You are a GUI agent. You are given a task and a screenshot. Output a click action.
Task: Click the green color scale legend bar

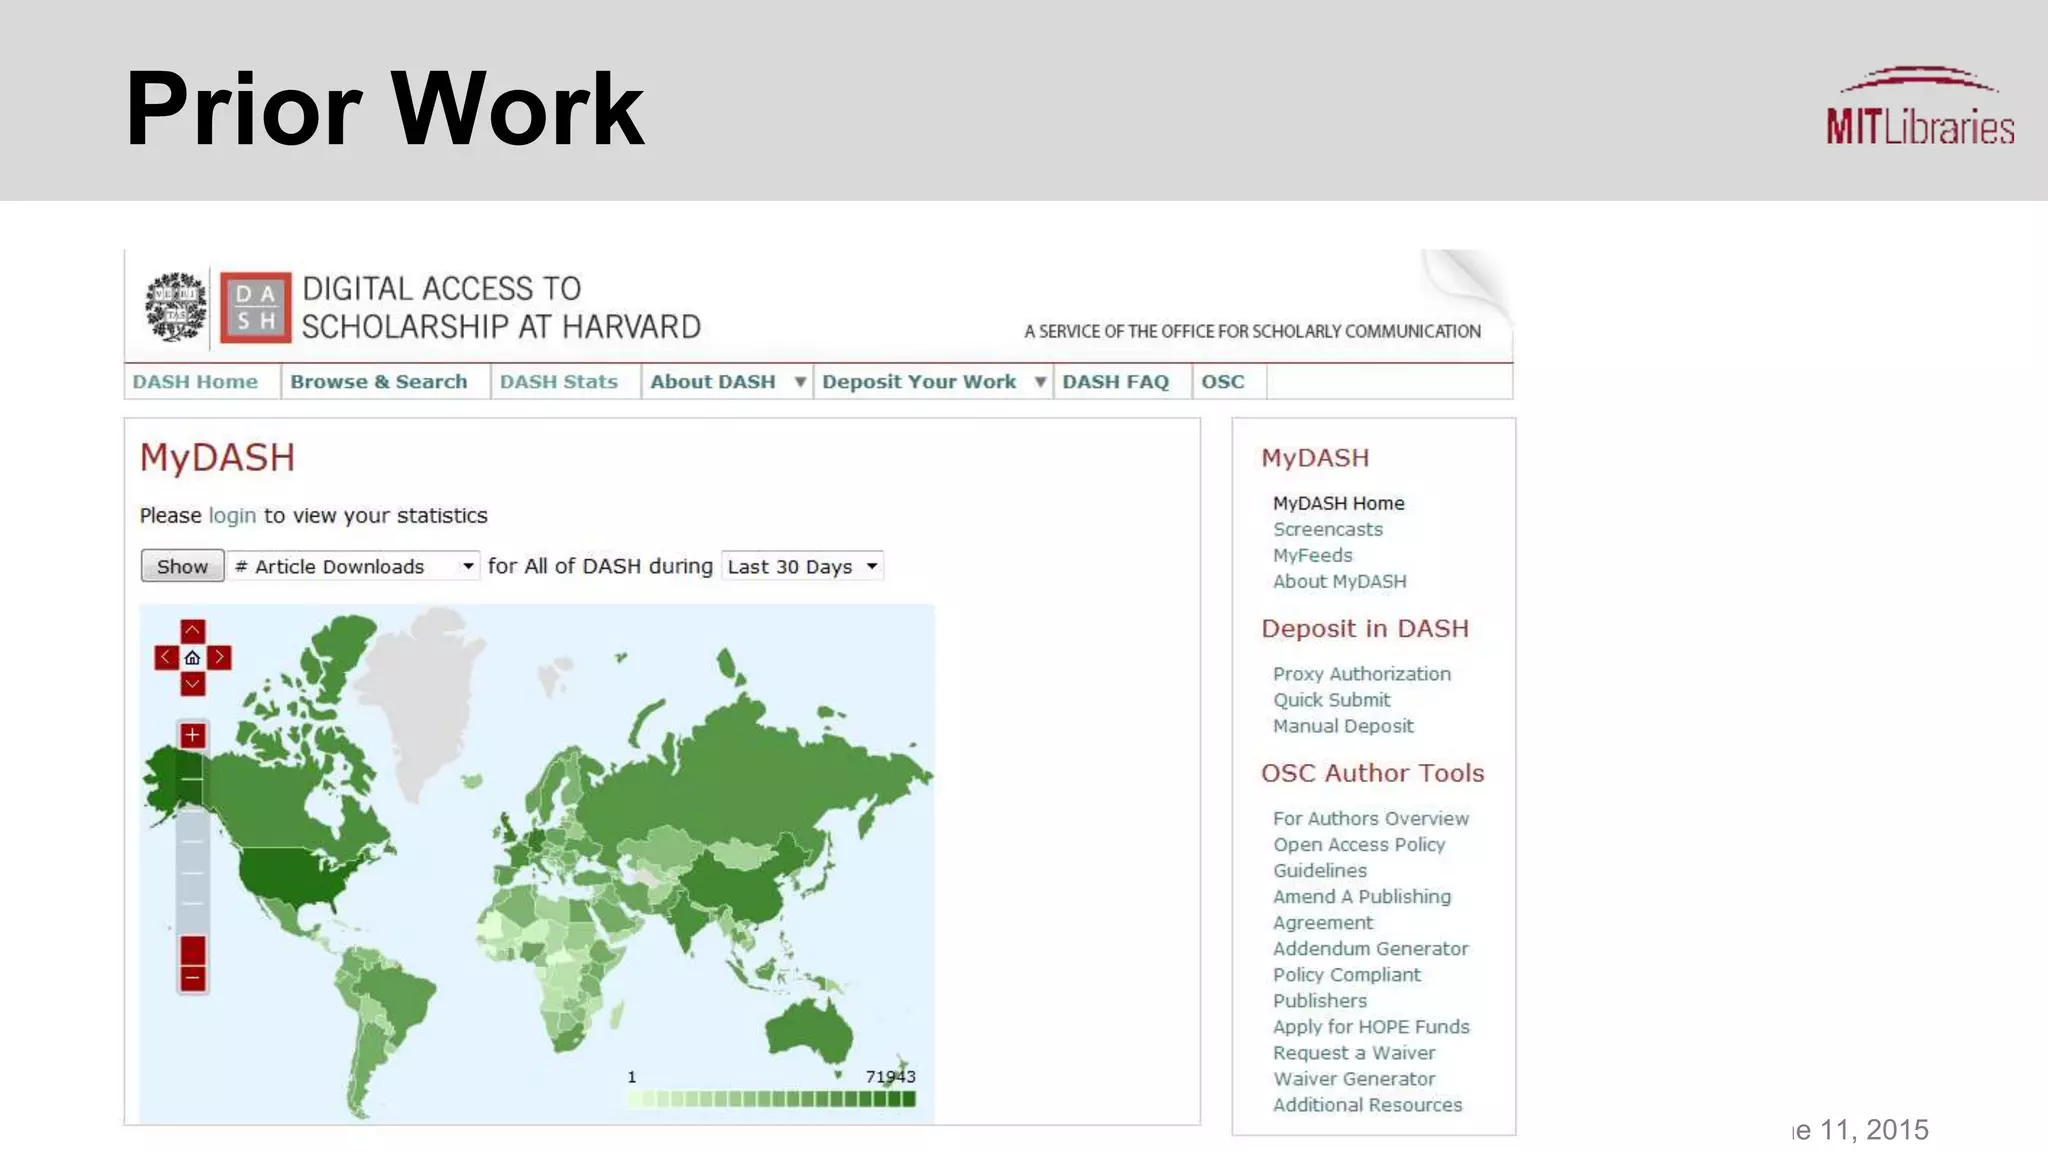771,1099
